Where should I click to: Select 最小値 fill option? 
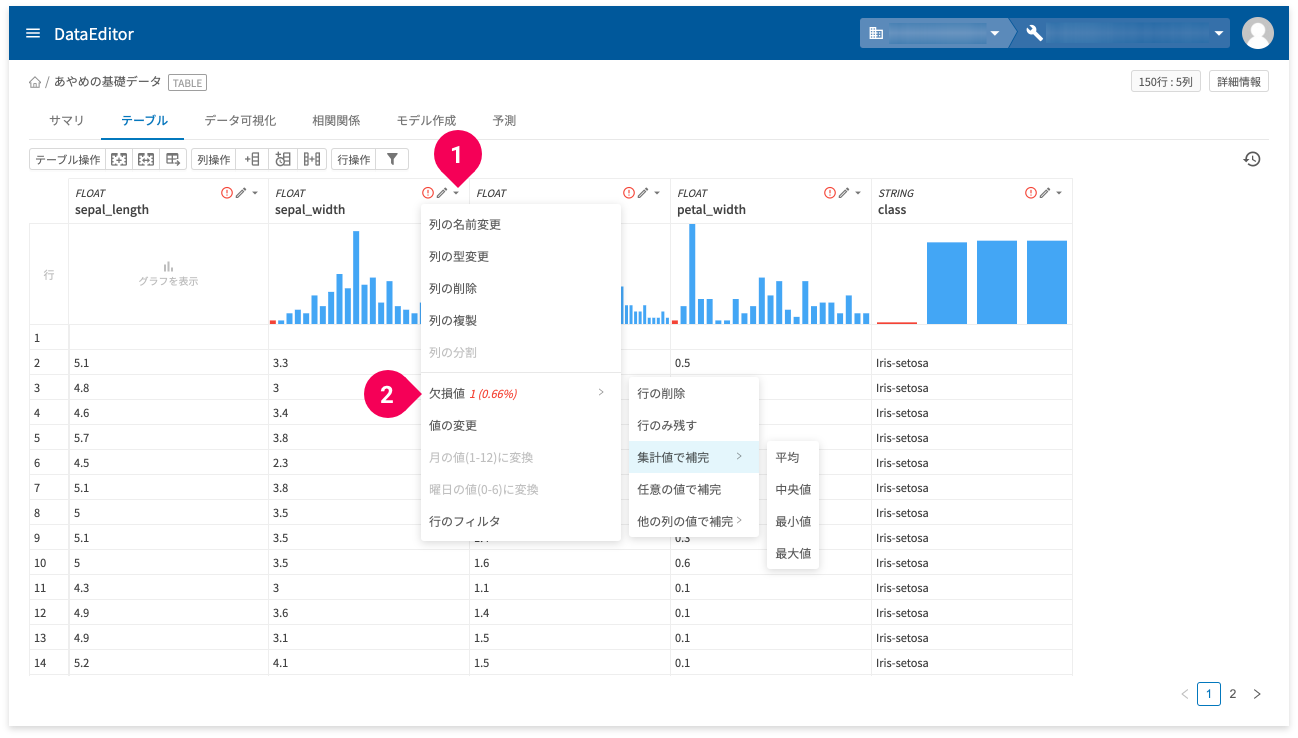(x=793, y=521)
